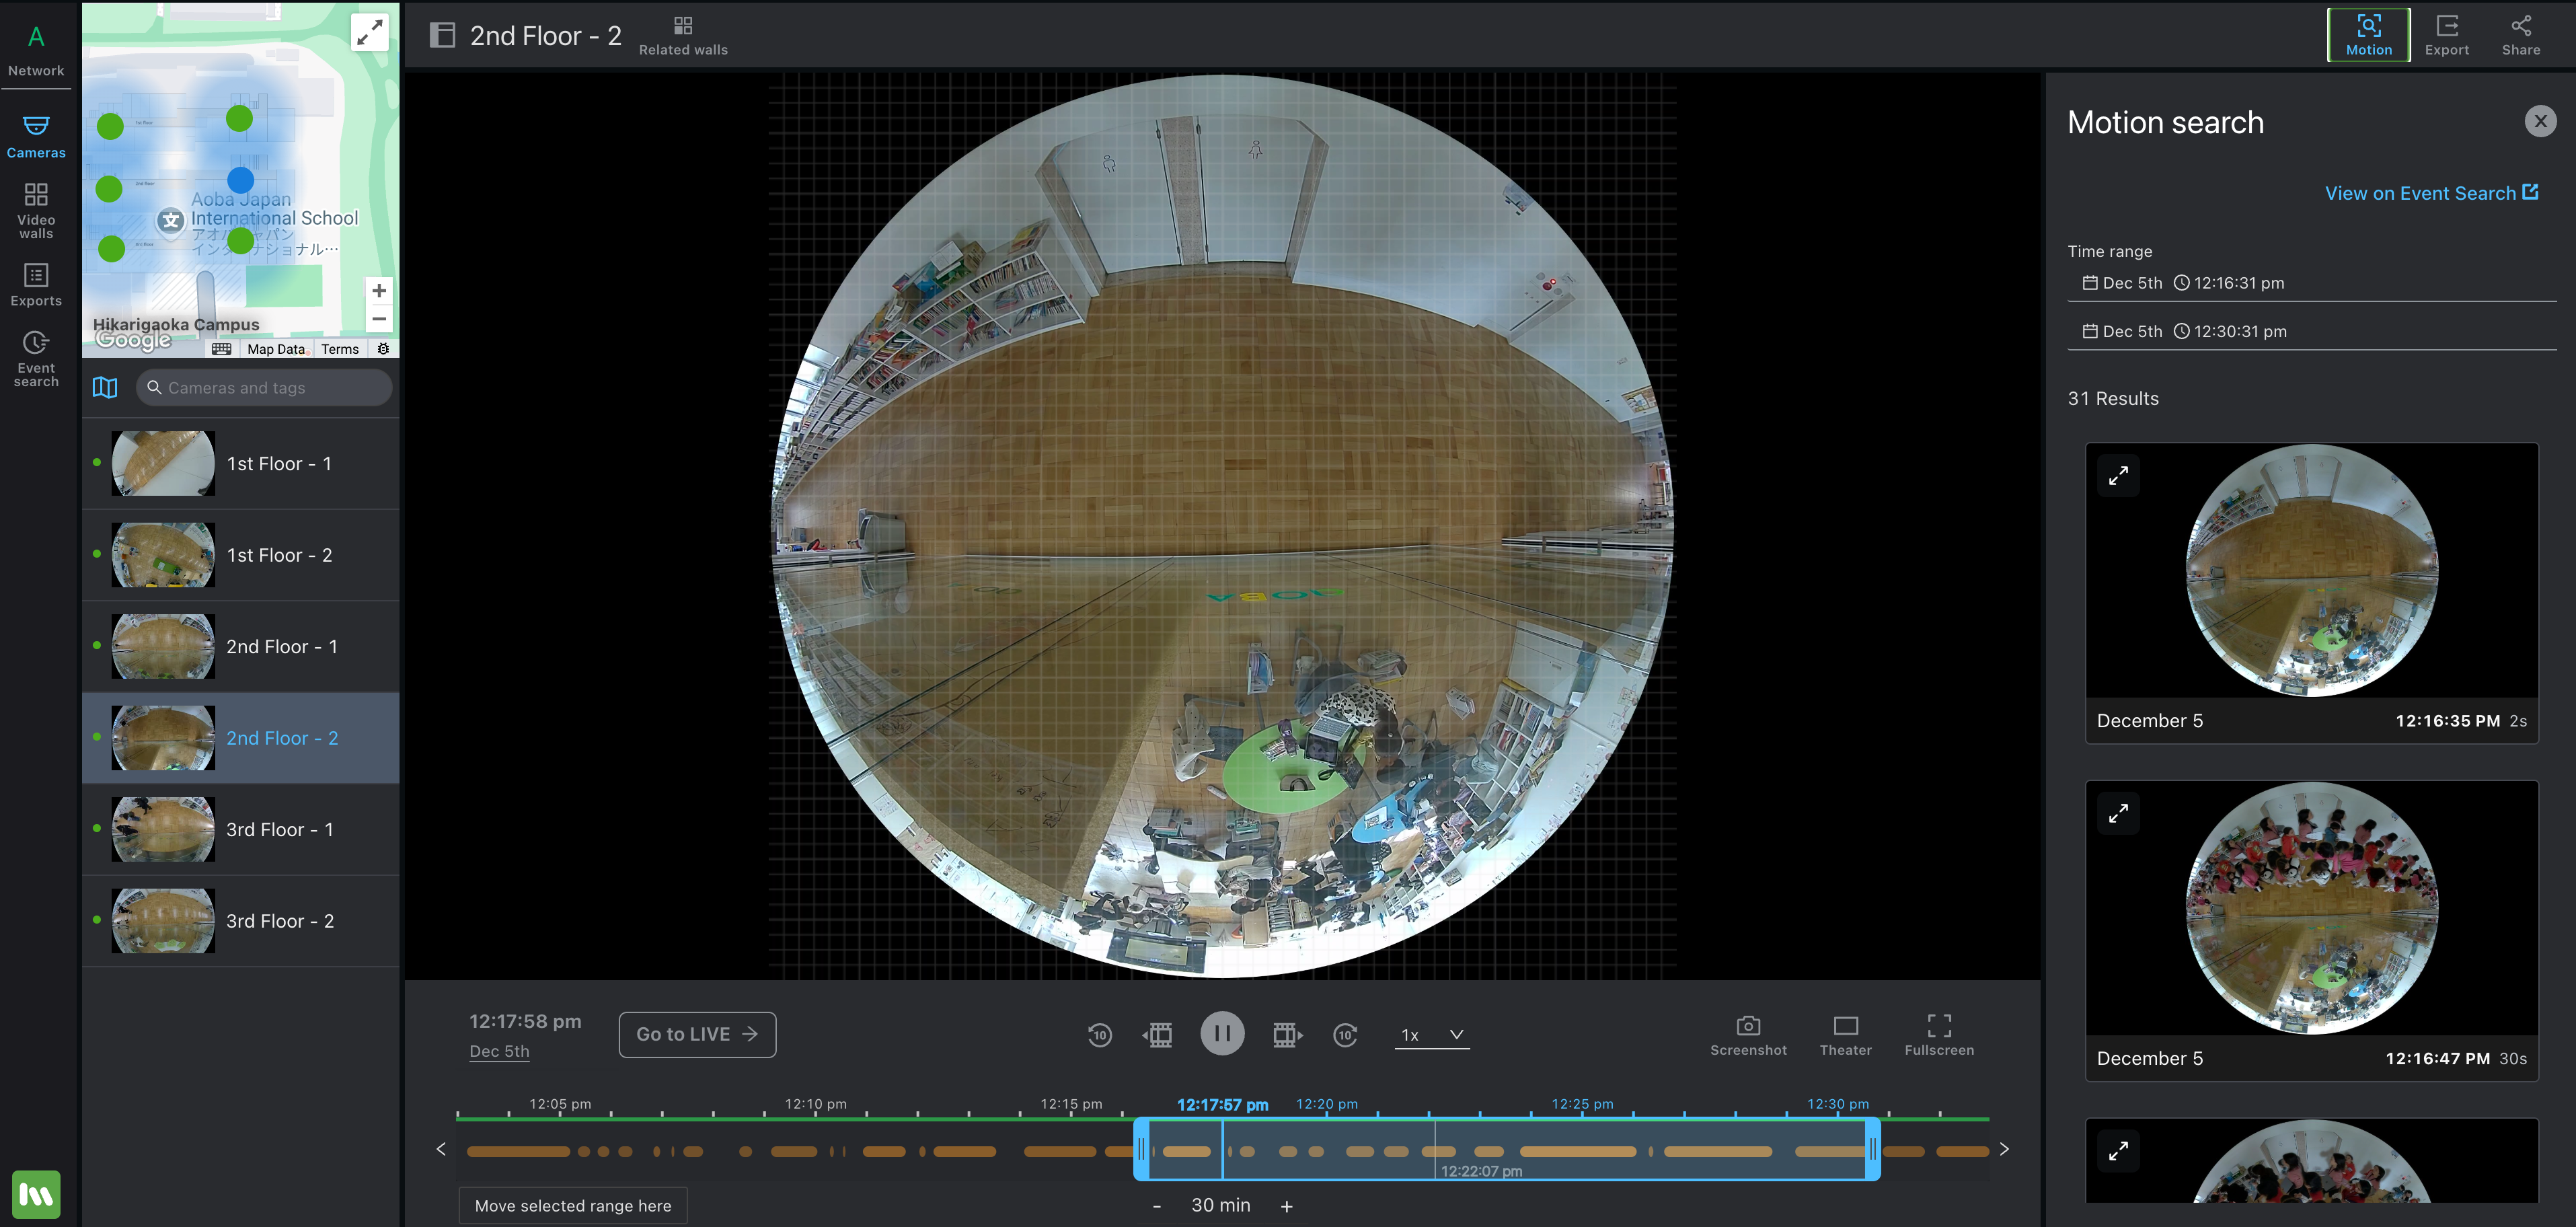
Task: Skip back 10 seconds
Action: (1099, 1034)
